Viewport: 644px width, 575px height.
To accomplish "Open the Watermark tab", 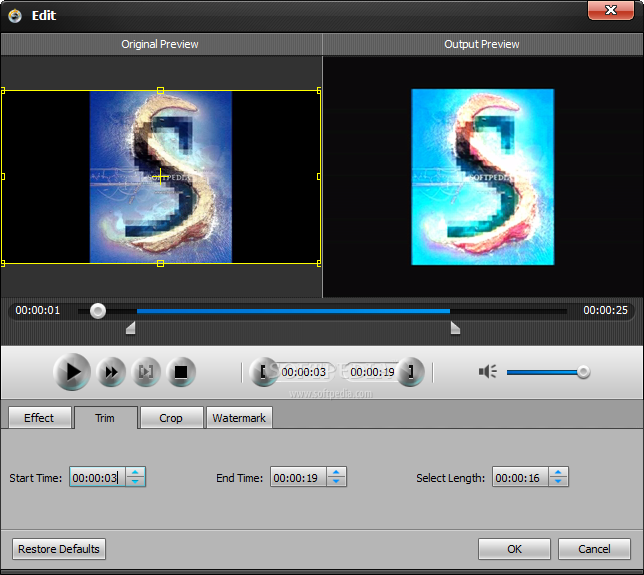I will click(x=239, y=418).
